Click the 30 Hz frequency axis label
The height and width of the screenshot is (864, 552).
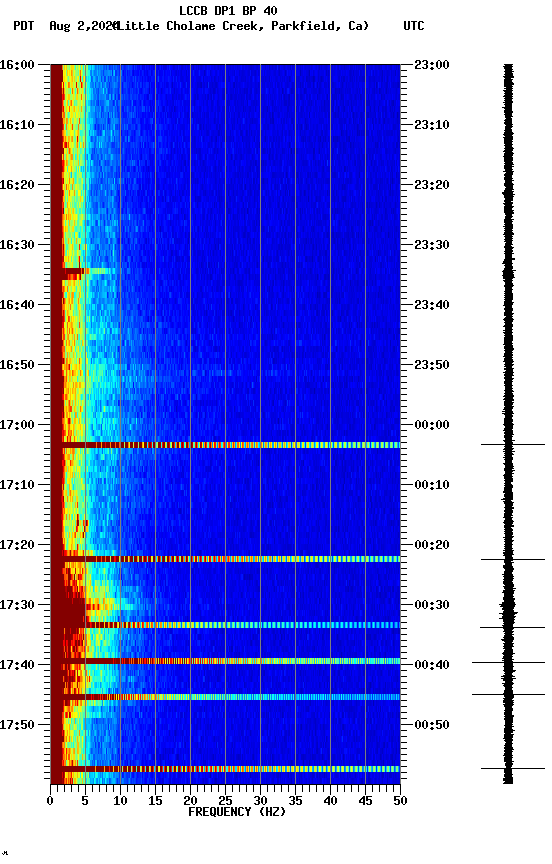tap(261, 801)
